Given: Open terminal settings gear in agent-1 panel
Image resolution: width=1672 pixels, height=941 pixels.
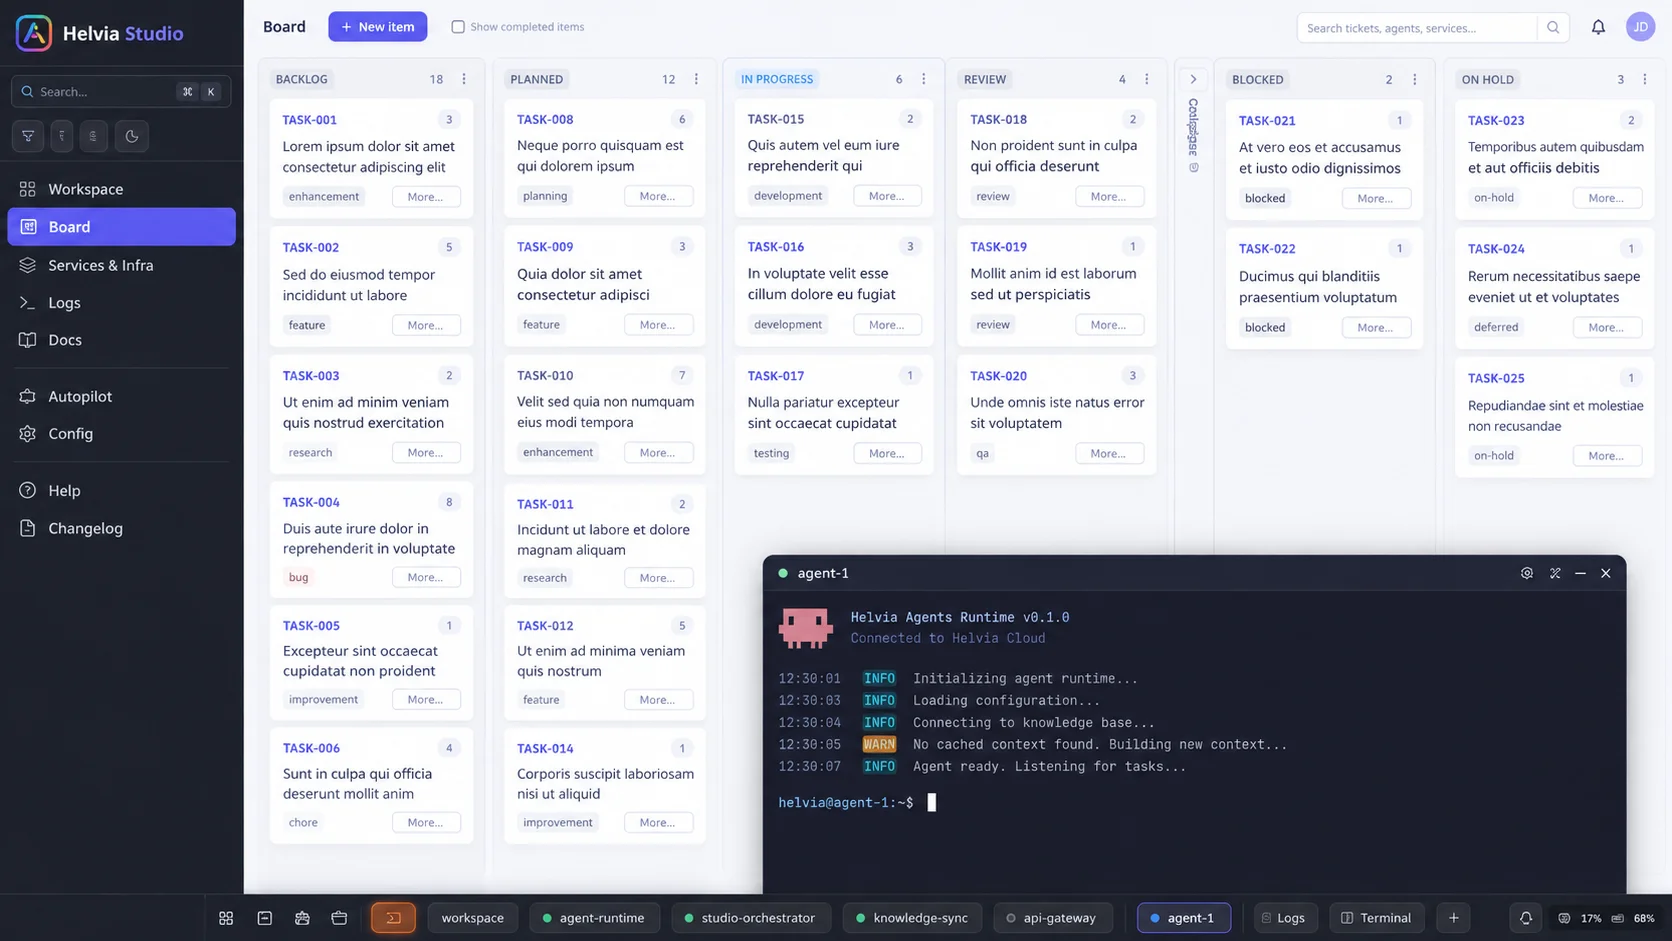Looking at the screenshot, I should 1527,573.
